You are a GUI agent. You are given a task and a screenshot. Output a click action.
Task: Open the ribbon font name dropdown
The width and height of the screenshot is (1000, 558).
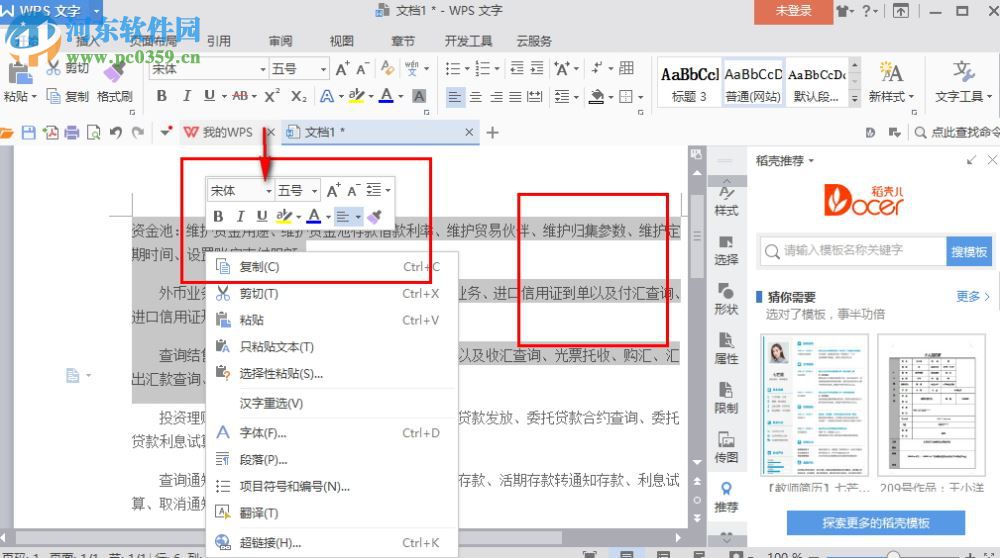pos(263,68)
